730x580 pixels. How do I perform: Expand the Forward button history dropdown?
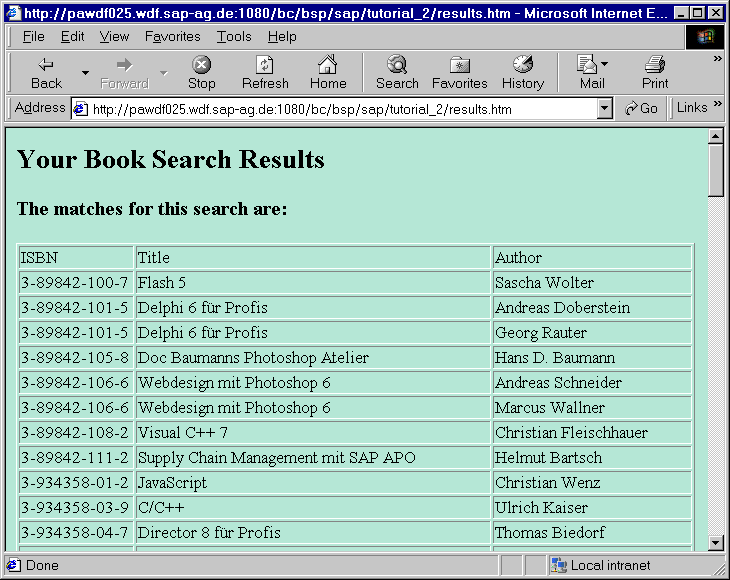pyautogui.click(x=164, y=73)
